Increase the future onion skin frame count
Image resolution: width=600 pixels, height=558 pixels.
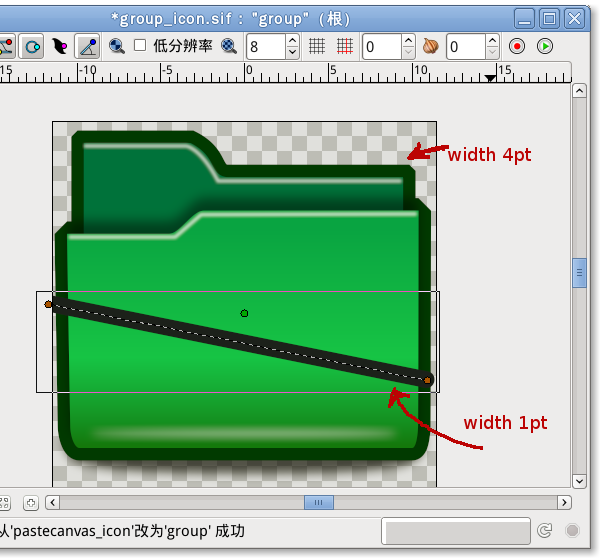492,41
